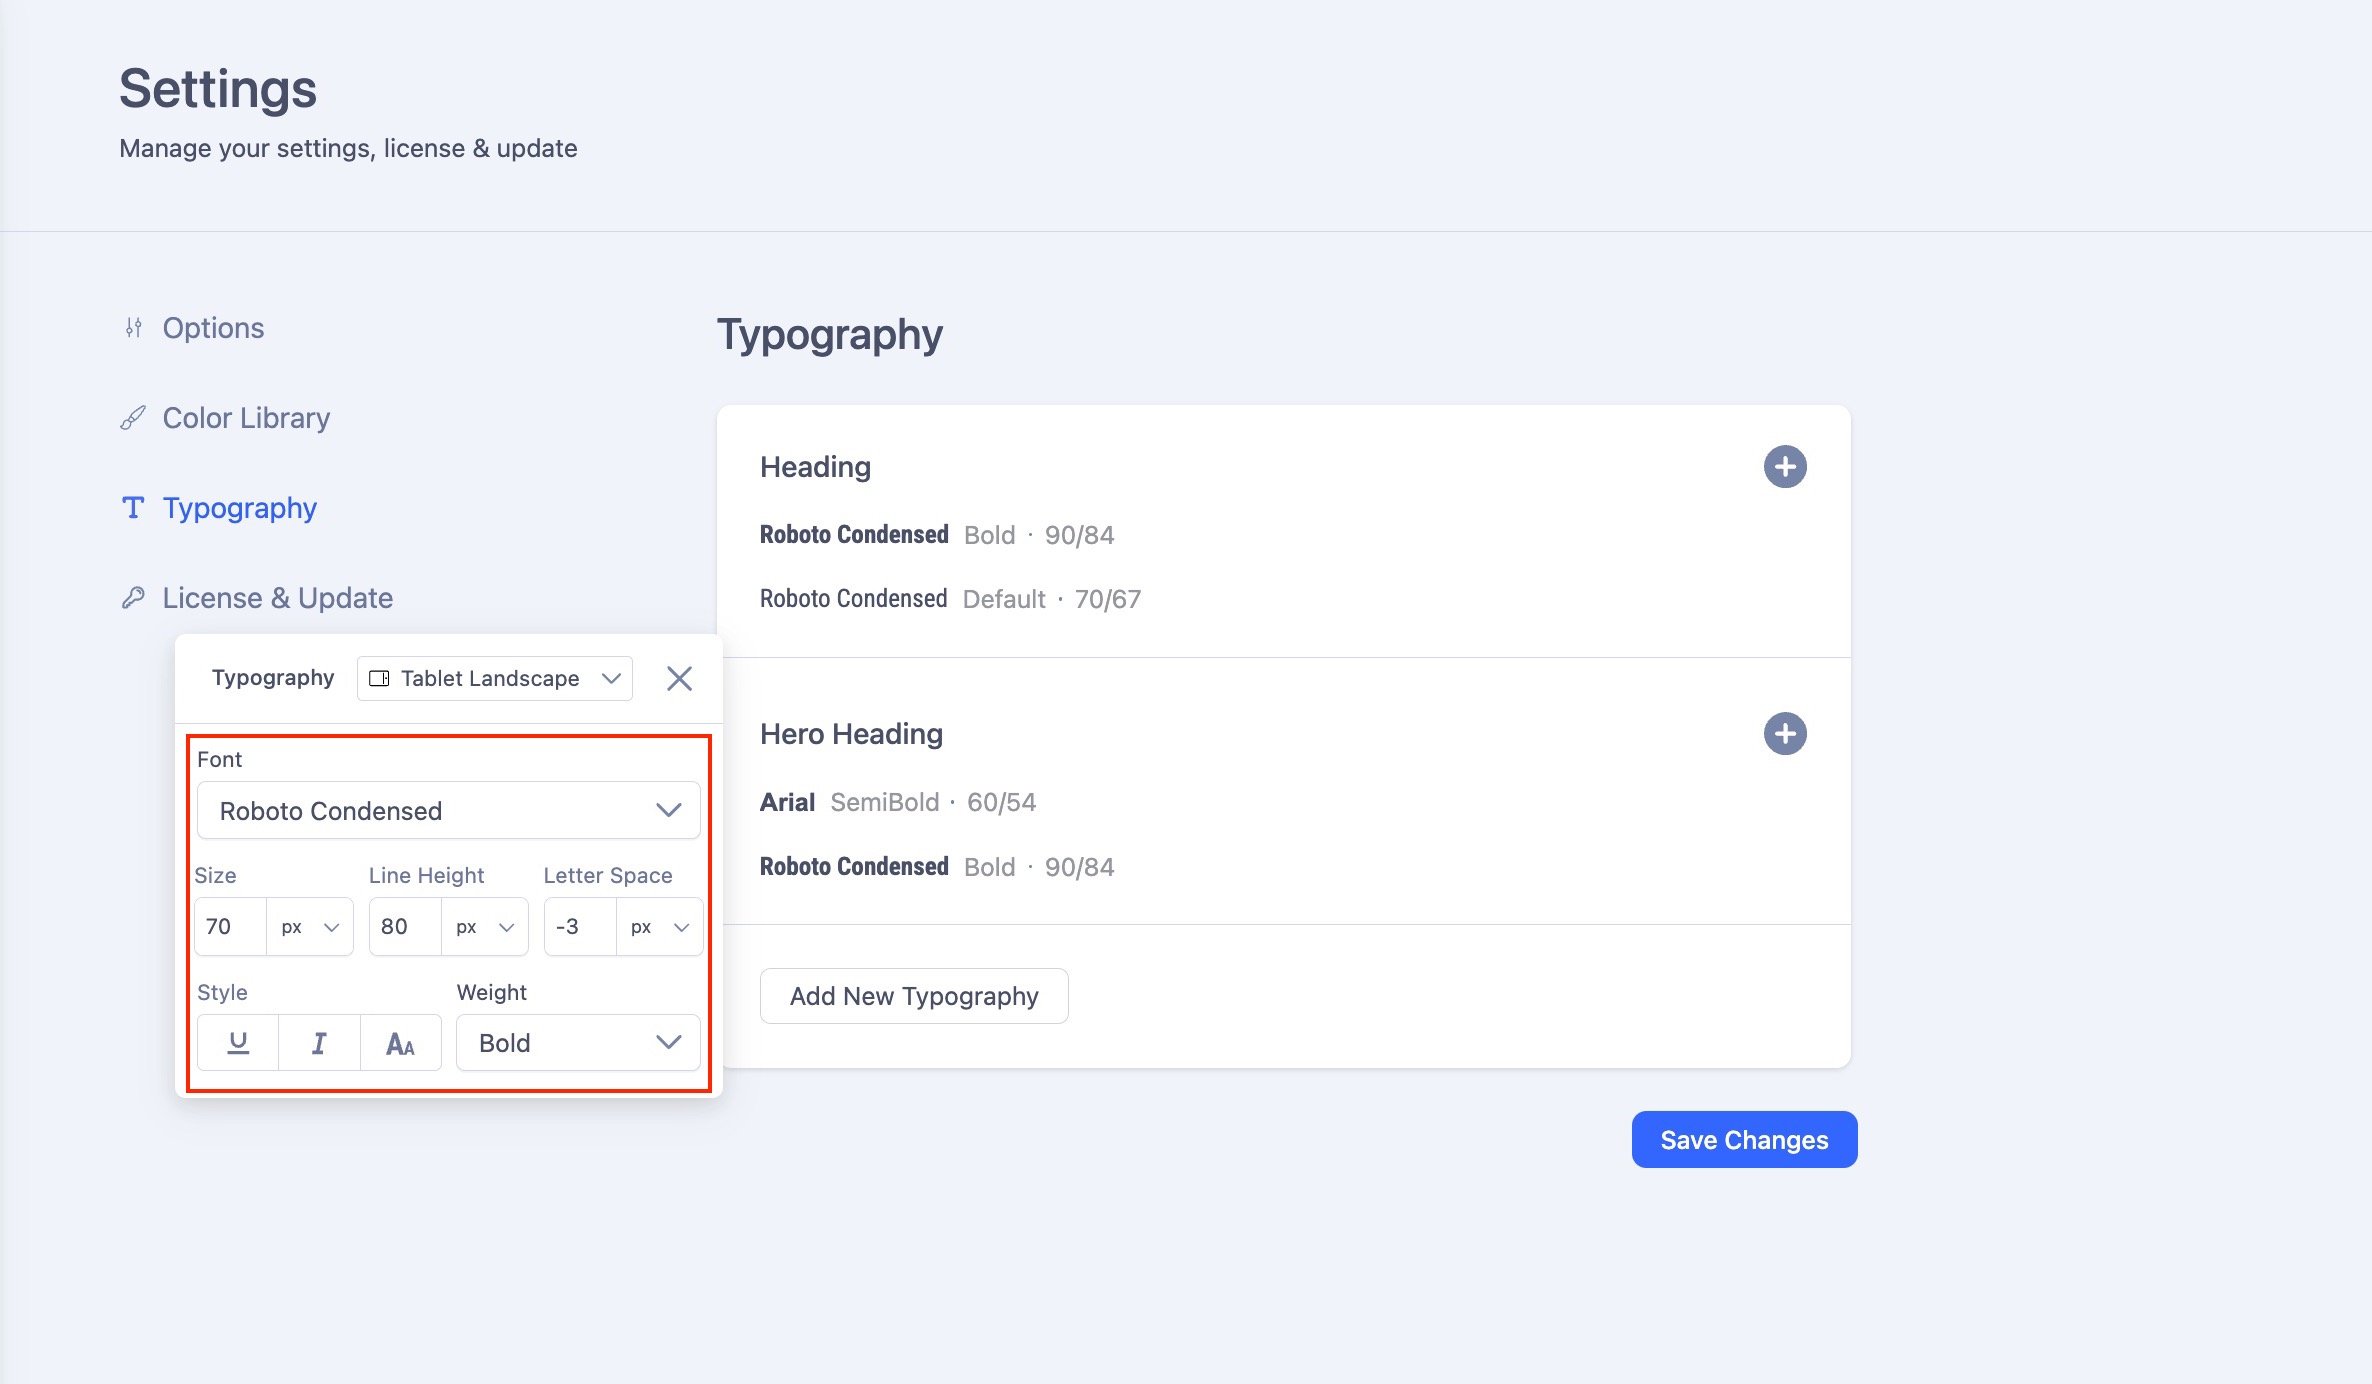Screen dimensions: 2372x1384
Task: Expand the Roboto Condensed font dropdown
Action: coord(448,811)
